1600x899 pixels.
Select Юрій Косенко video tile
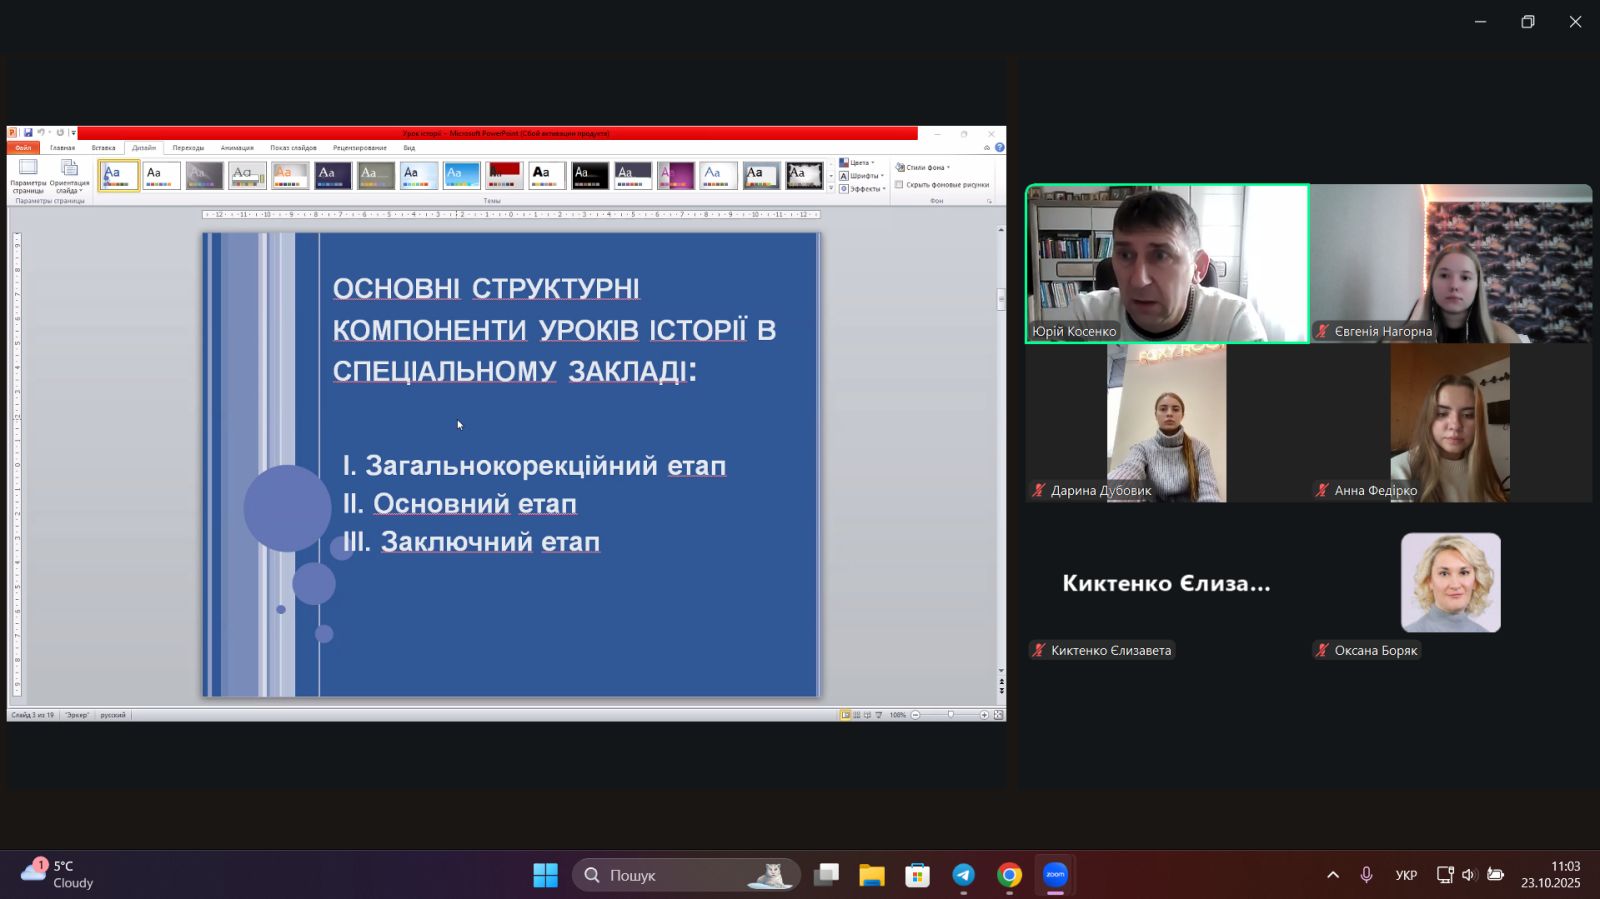click(x=1167, y=264)
